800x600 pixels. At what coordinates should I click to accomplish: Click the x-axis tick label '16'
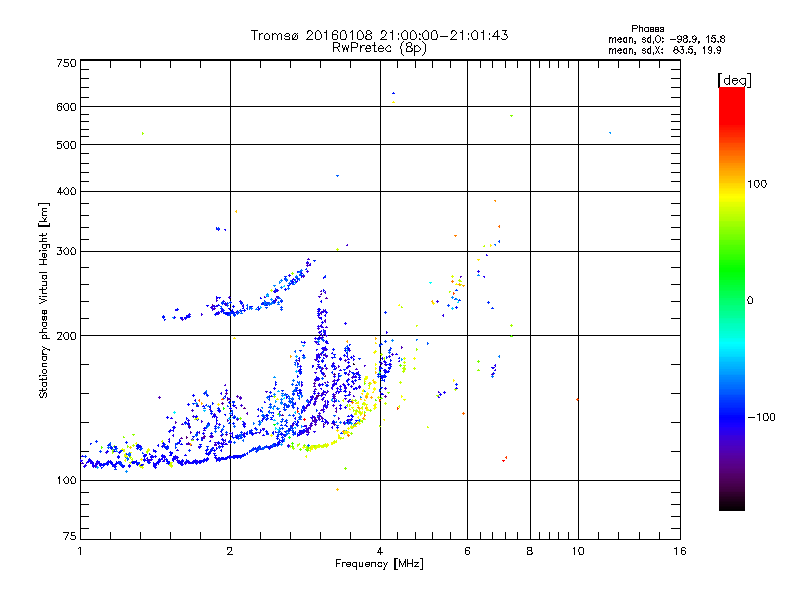pyautogui.click(x=680, y=551)
